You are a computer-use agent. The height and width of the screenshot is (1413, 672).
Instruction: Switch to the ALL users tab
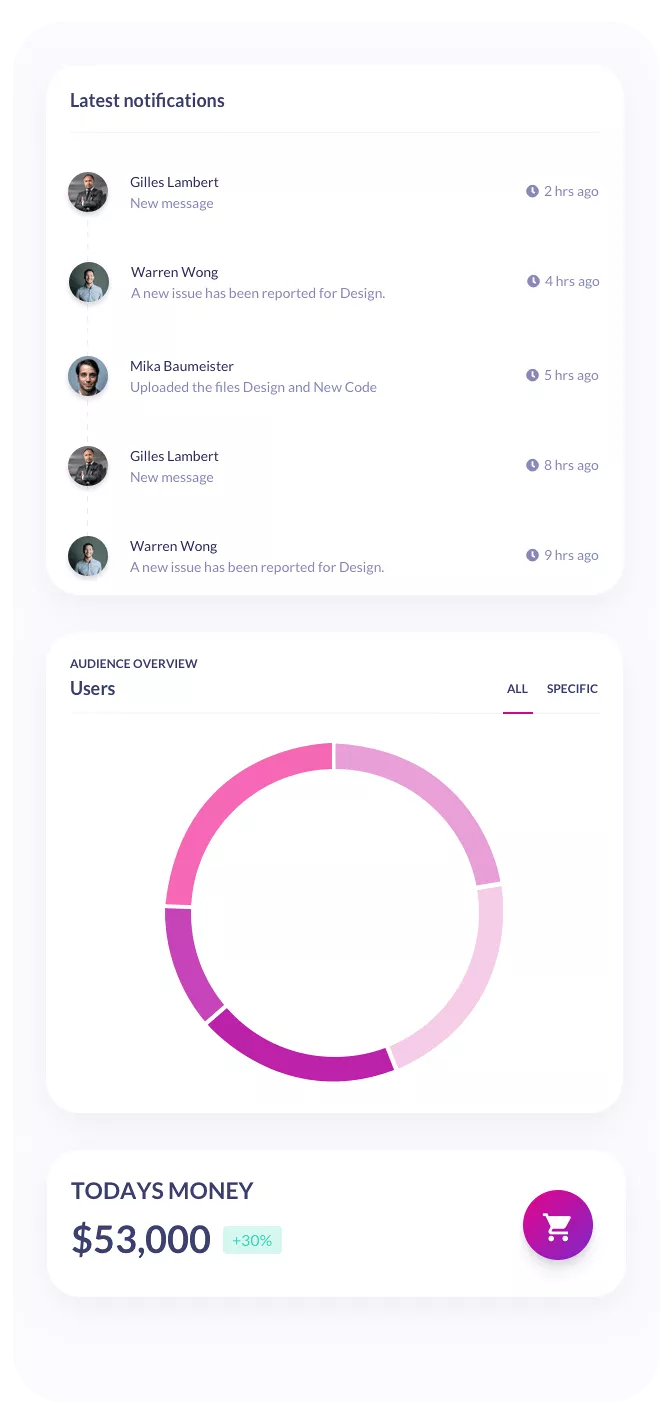coord(517,689)
